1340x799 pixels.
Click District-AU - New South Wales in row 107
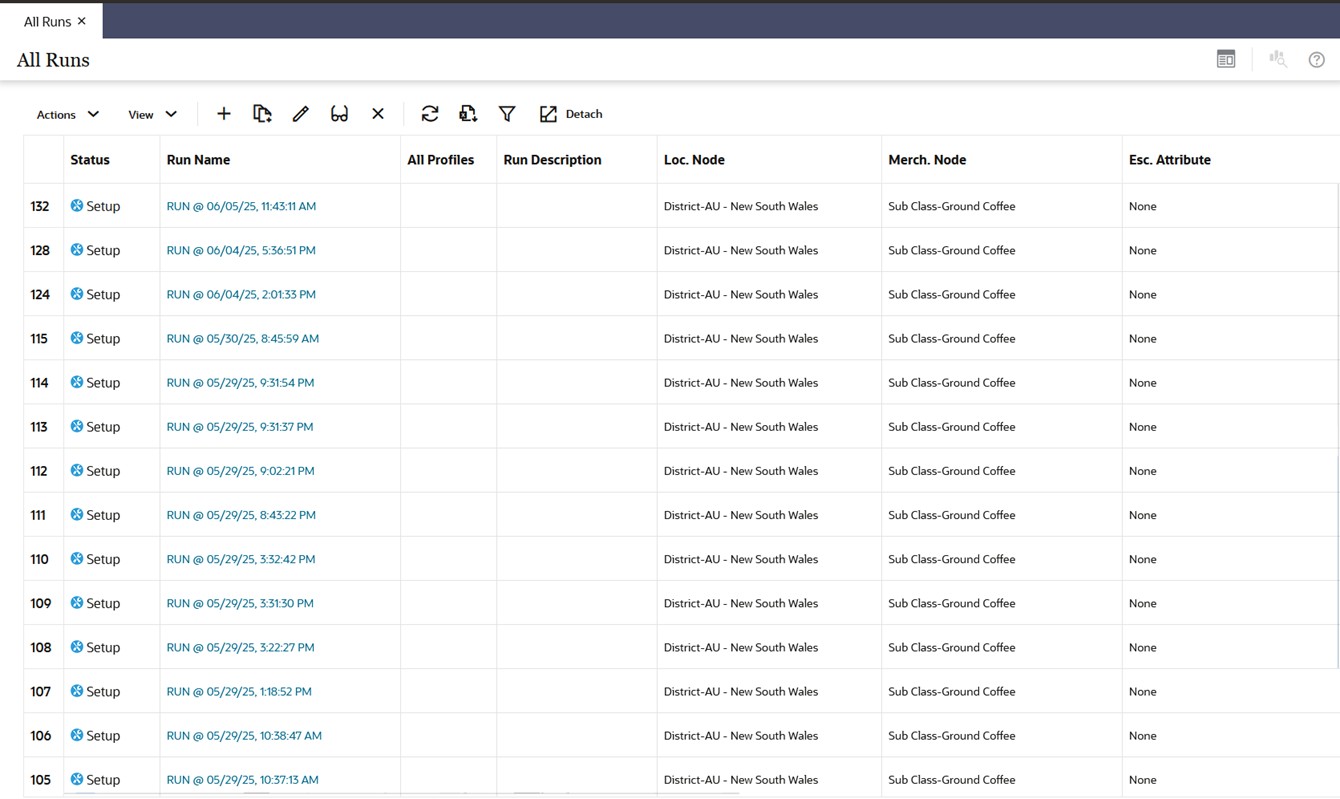tap(741, 690)
